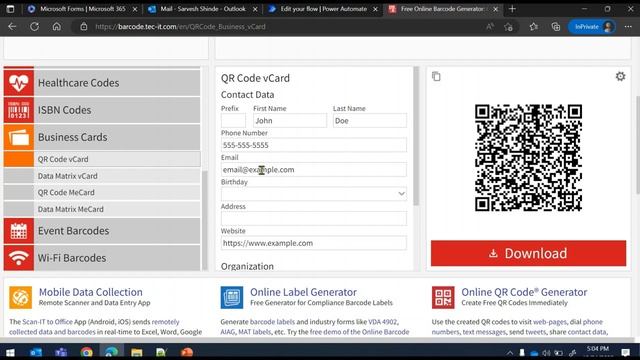
Task: Click the Online QR Code Generator red icon
Action: (x=443, y=297)
